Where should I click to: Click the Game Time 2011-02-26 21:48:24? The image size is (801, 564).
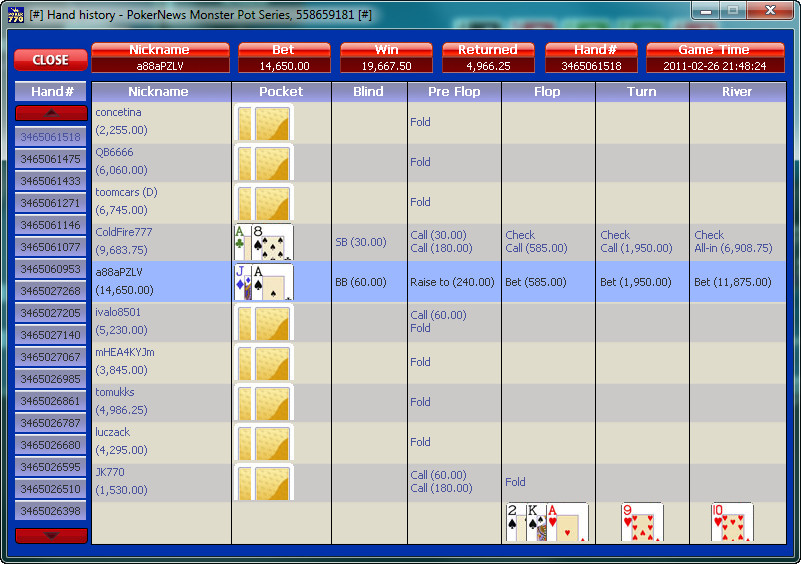pos(715,66)
